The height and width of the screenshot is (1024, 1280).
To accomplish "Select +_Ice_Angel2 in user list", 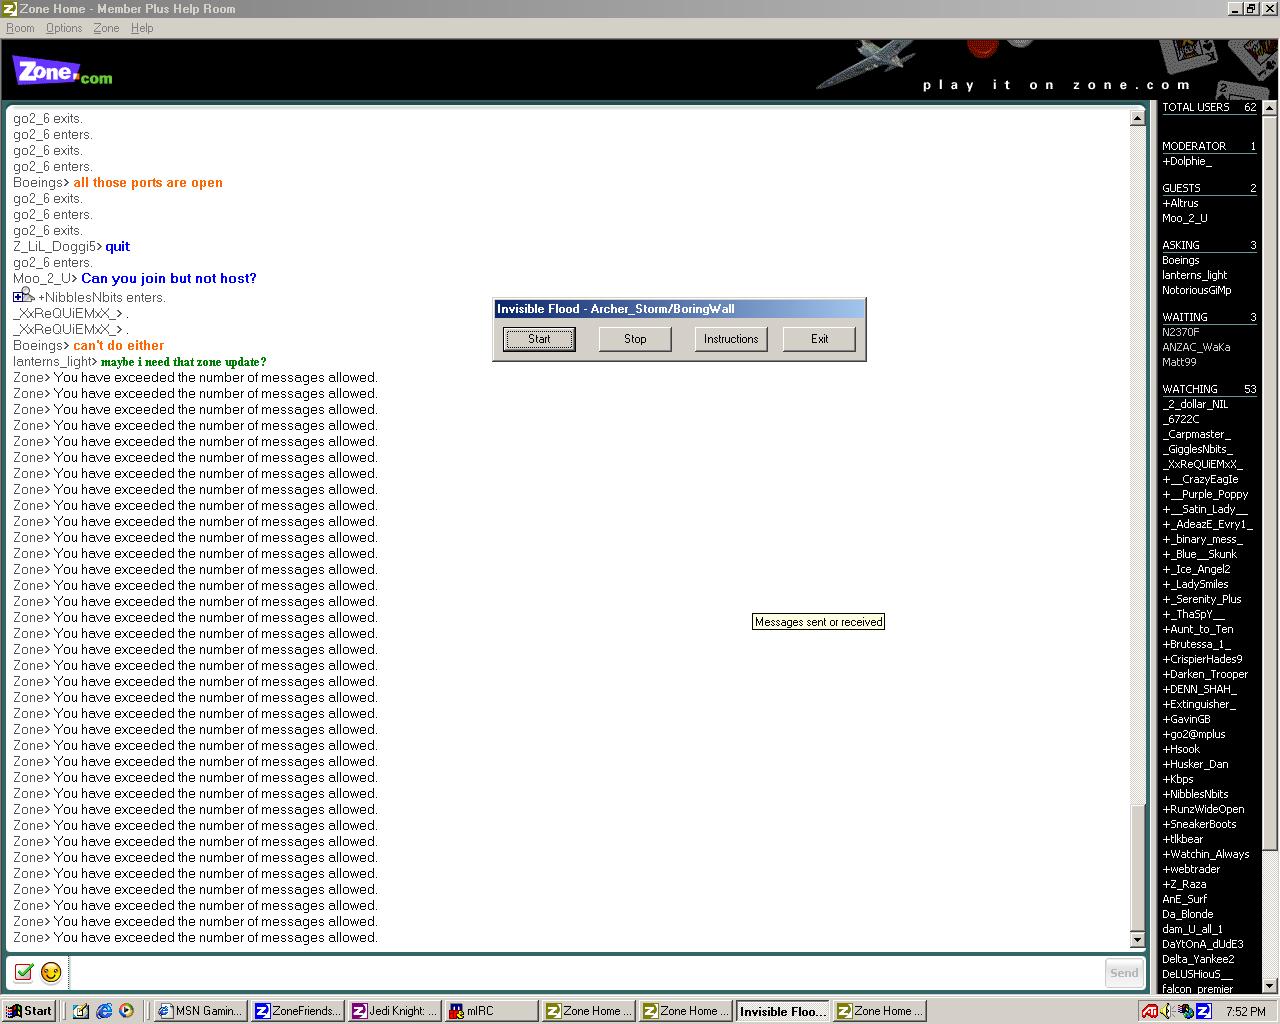I will pyautogui.click(x=1196, y=569).
